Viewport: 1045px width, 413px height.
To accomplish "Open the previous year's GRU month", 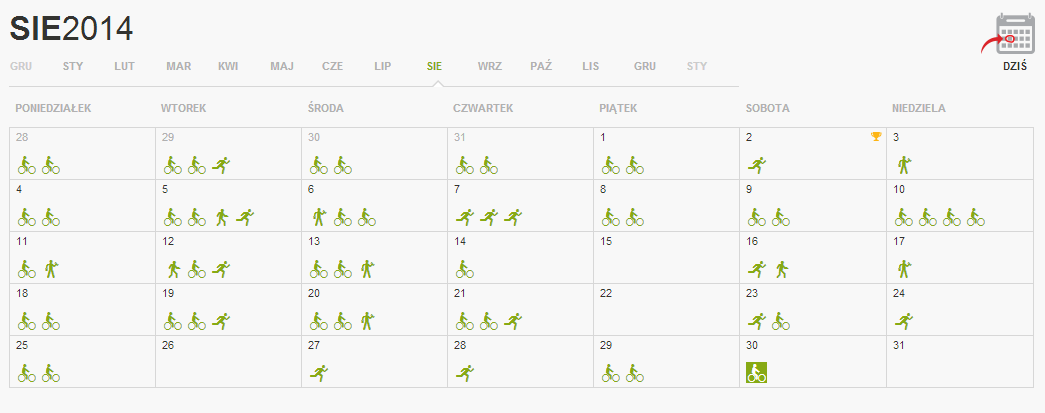I will [x=21, y=67].
